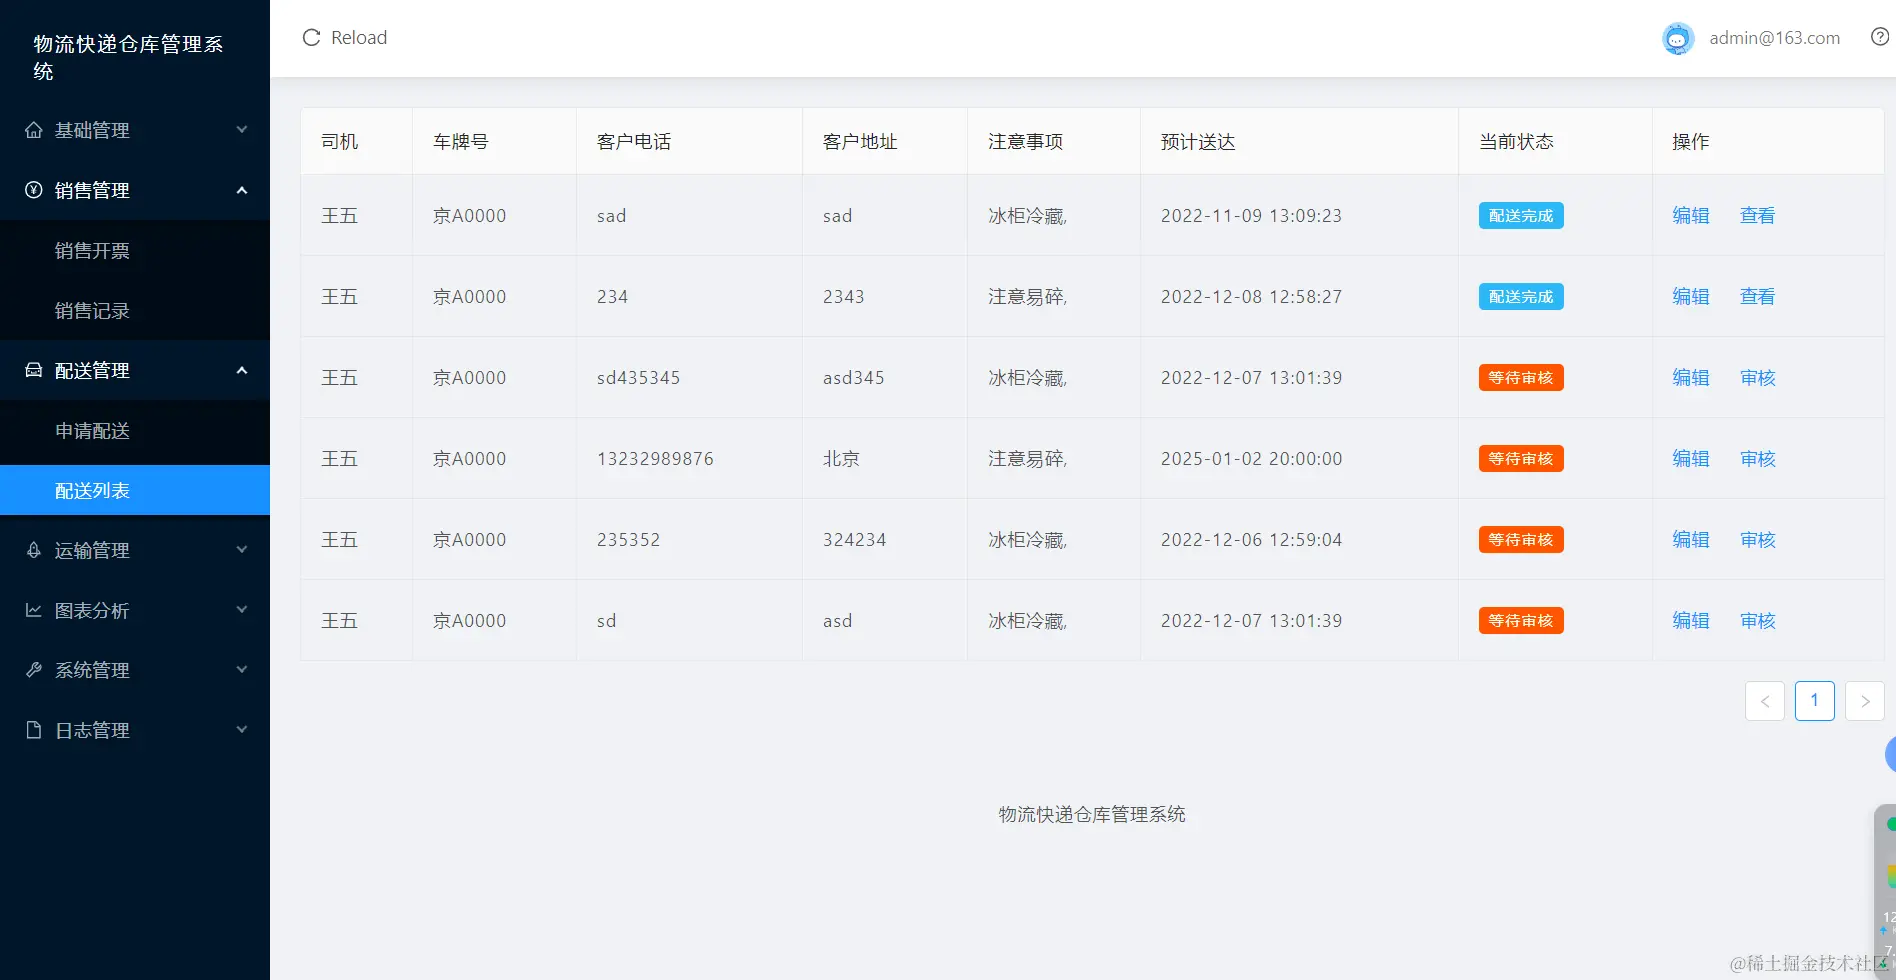The width and height of the screenshot is (1896, 980).
Task: Audit the row with address 324234
Action: click(1757, 539)
